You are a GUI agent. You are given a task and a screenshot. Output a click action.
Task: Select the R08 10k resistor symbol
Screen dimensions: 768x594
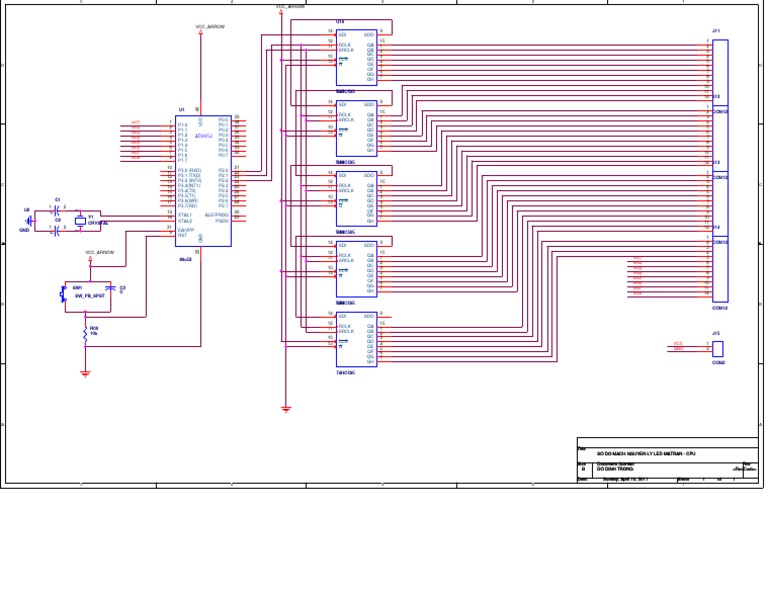coord(85,334)
